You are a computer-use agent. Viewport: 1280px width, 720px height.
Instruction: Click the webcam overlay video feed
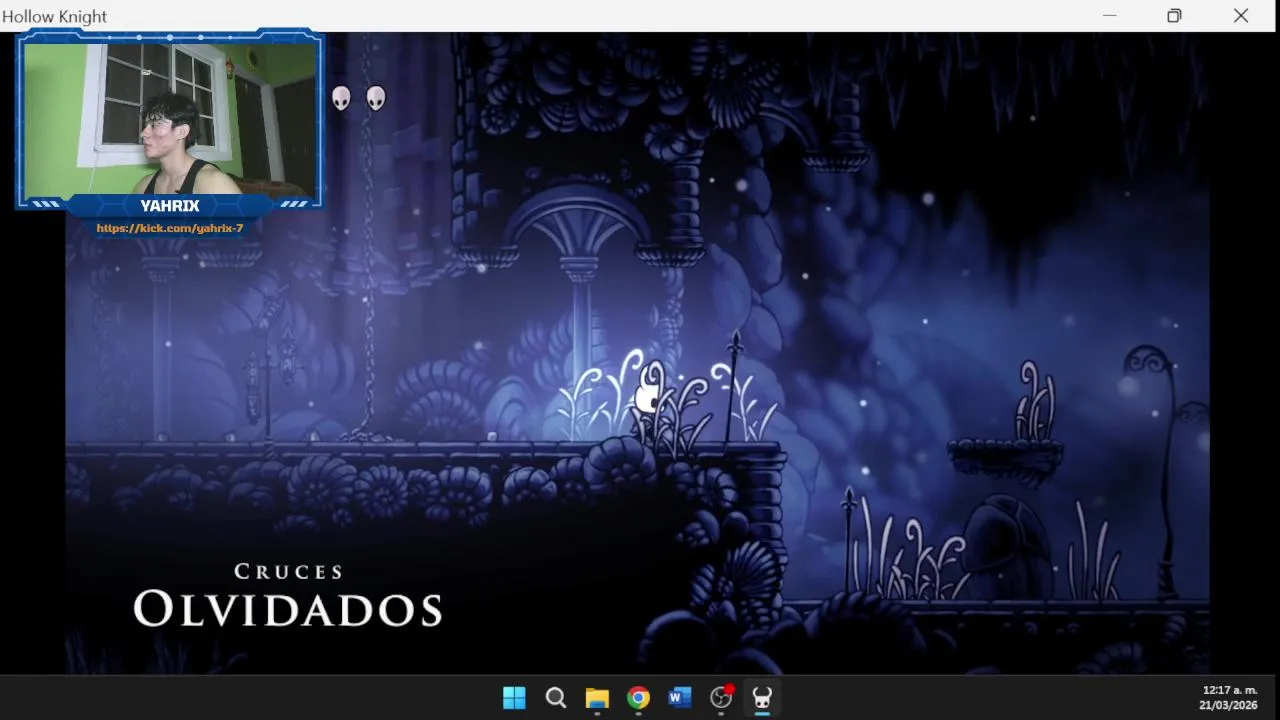coord(168,119)
